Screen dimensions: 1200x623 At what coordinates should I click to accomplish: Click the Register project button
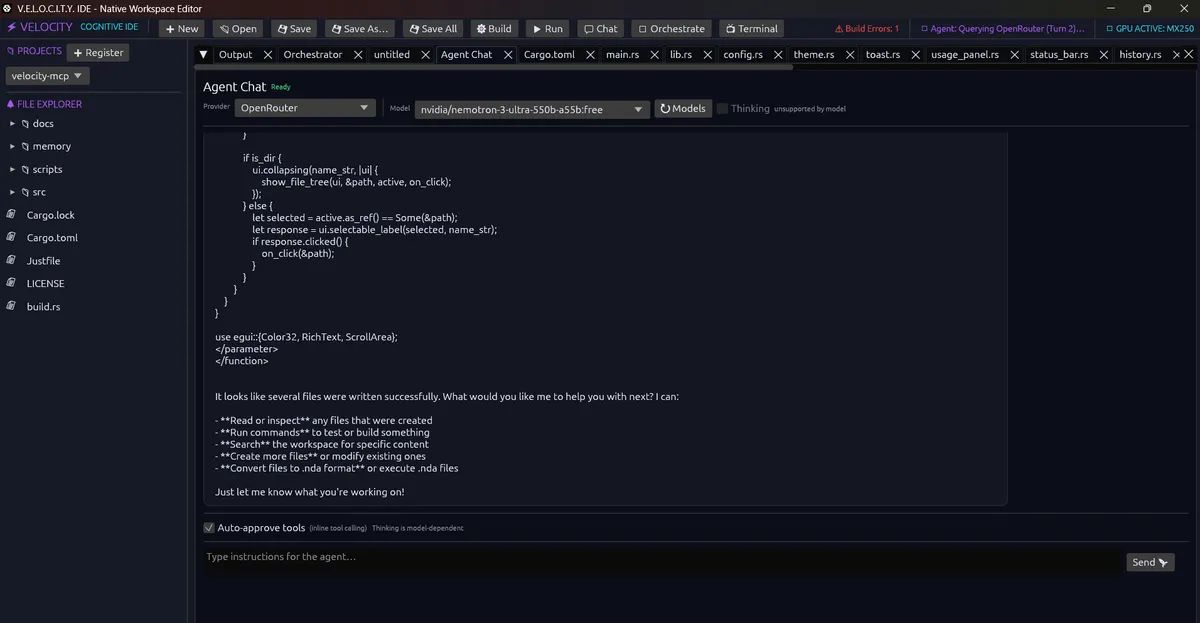pyautogui.click(x=98, y=52)
